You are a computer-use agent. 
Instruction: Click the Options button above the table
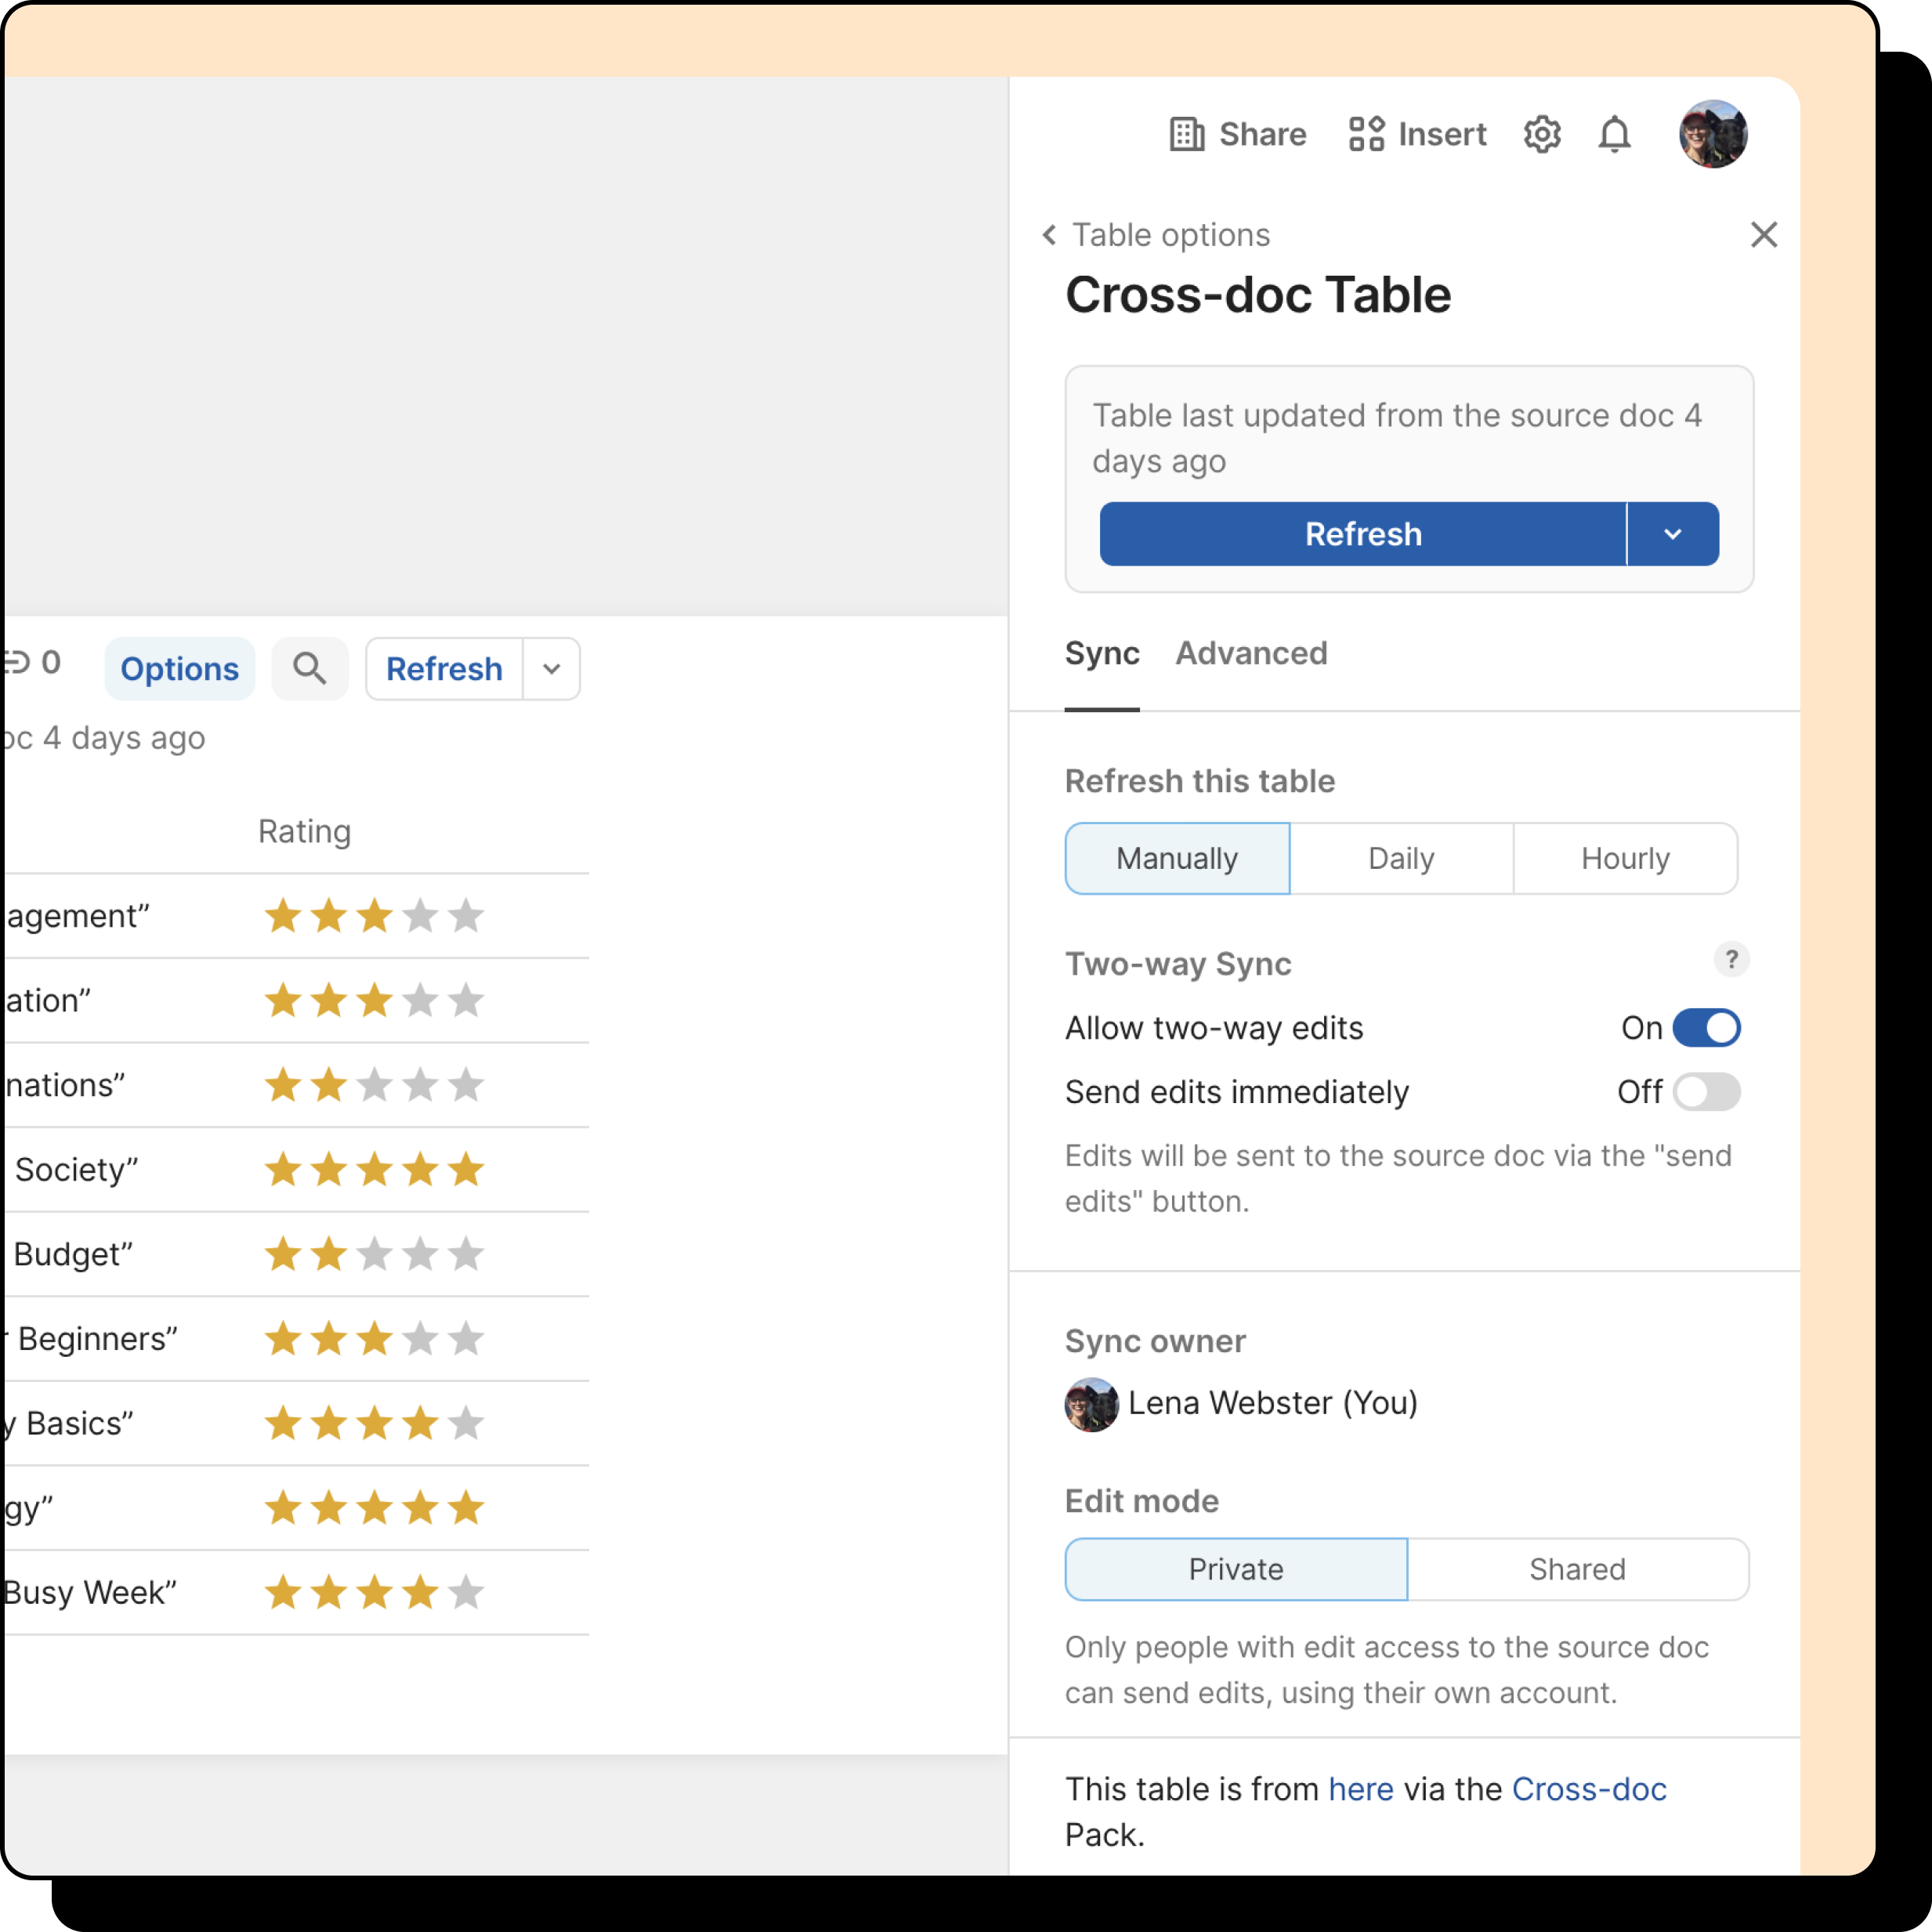179,668
